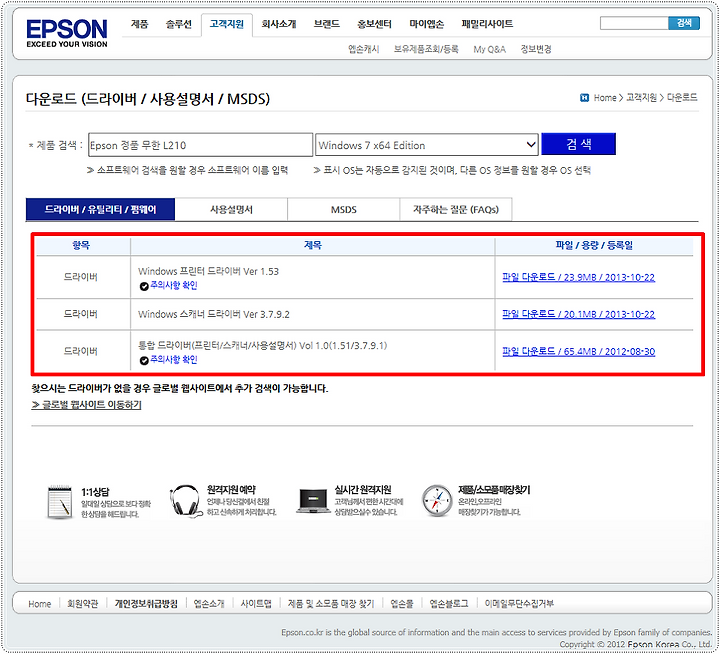
Task: Download Windows scanner driver 20.1MB file
Action: [x=579, y=314]
